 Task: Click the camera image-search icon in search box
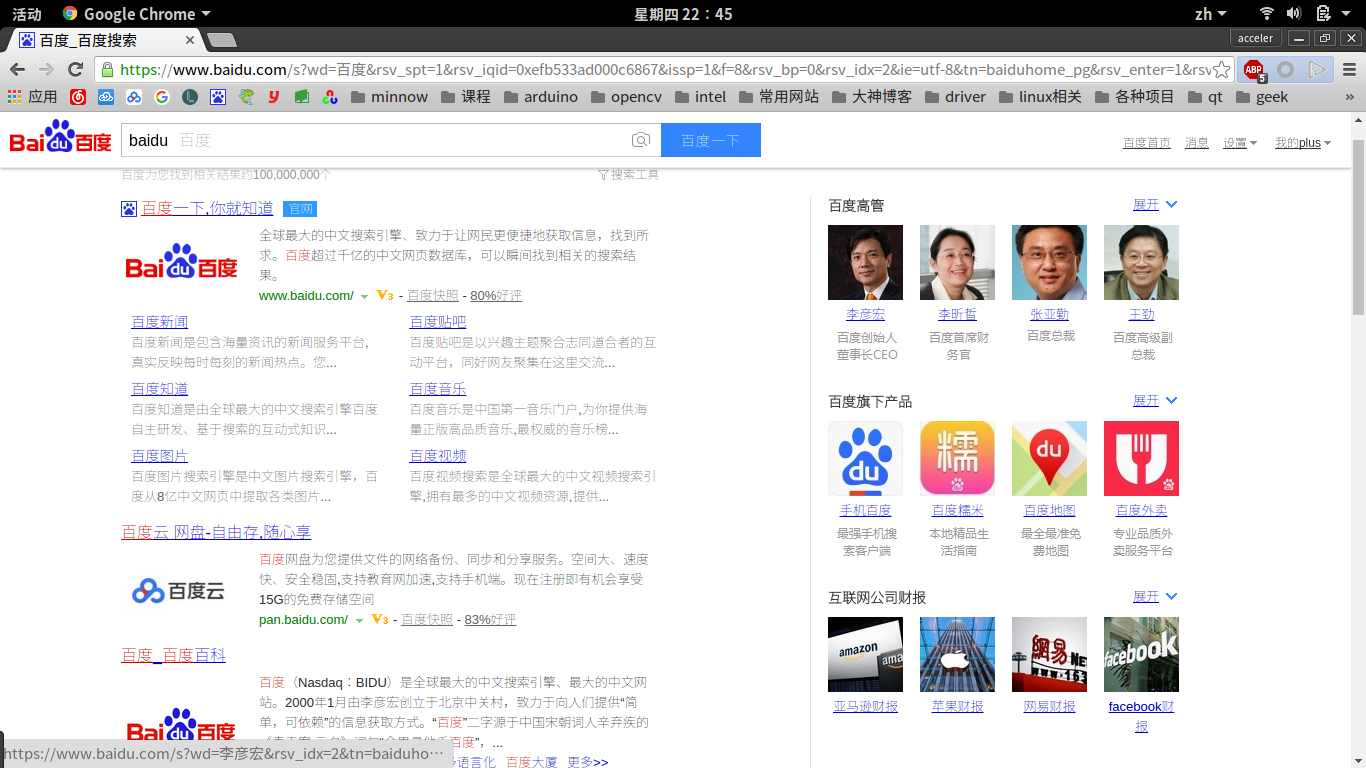click(641, 140)
